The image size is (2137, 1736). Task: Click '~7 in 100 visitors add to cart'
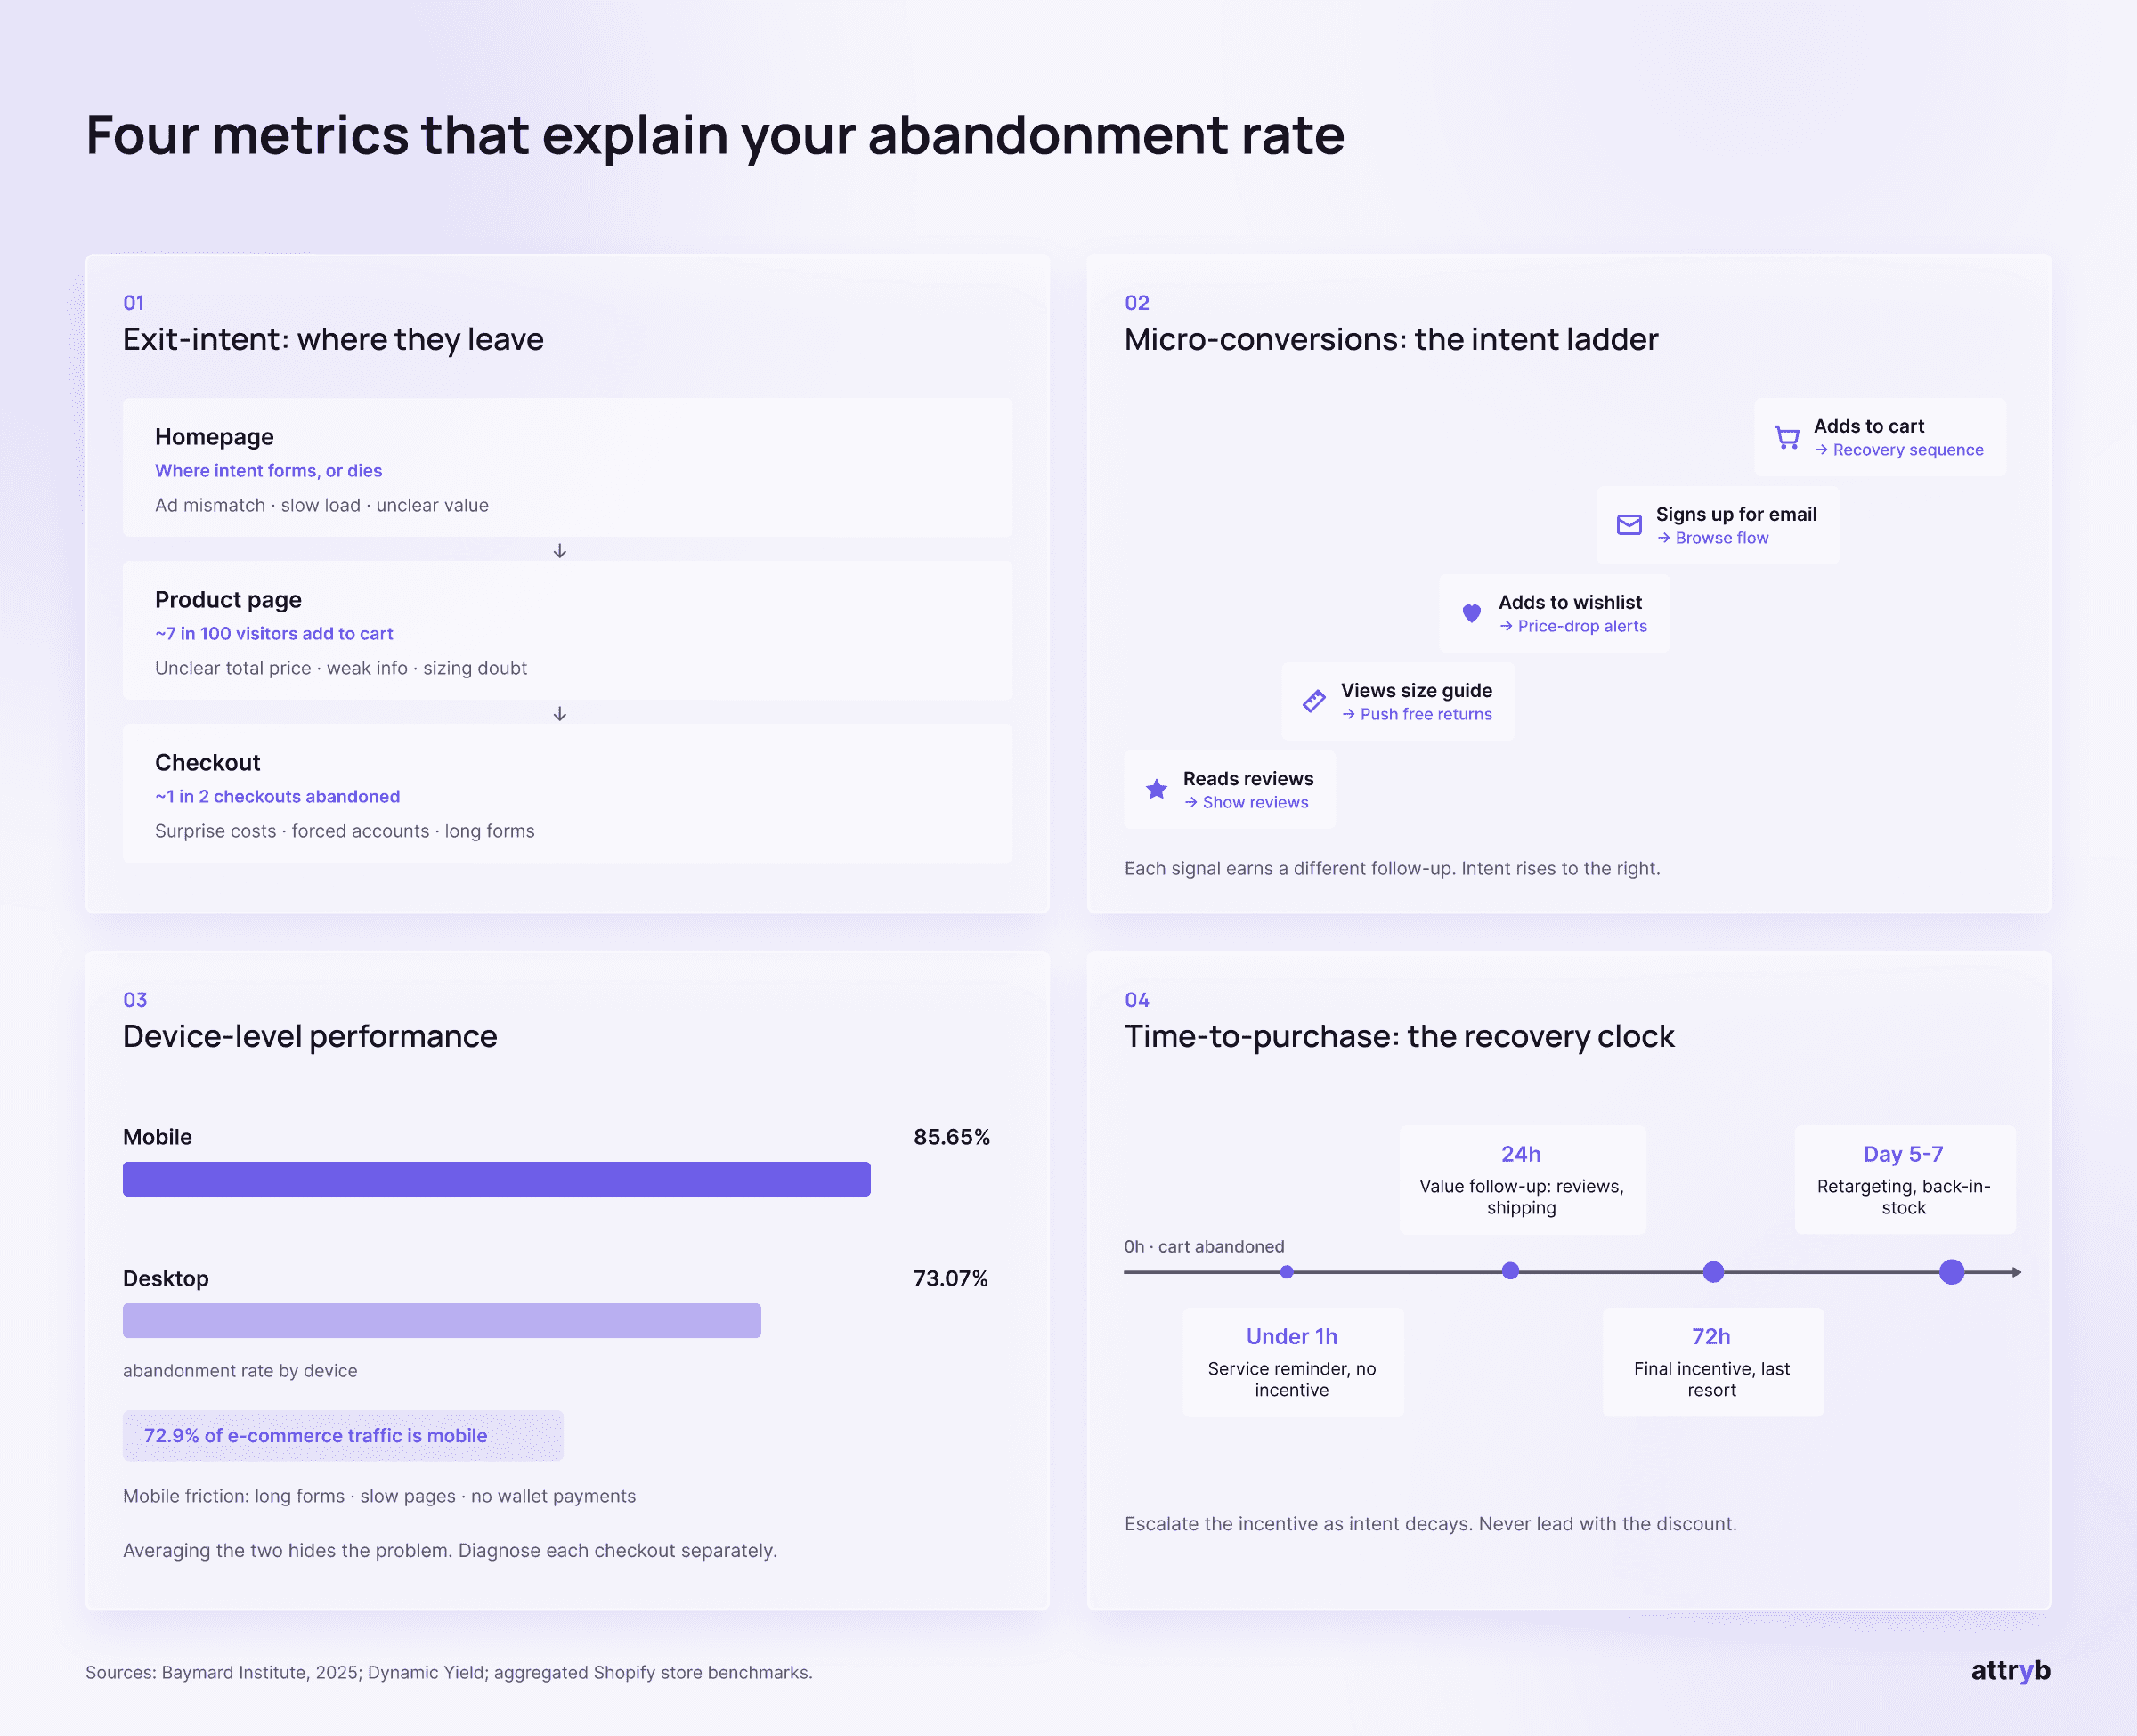pos(274,634)
